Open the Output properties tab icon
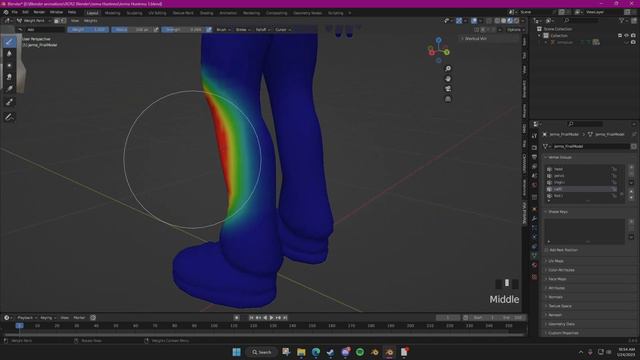640x360 pixels. tap(534, 157)
